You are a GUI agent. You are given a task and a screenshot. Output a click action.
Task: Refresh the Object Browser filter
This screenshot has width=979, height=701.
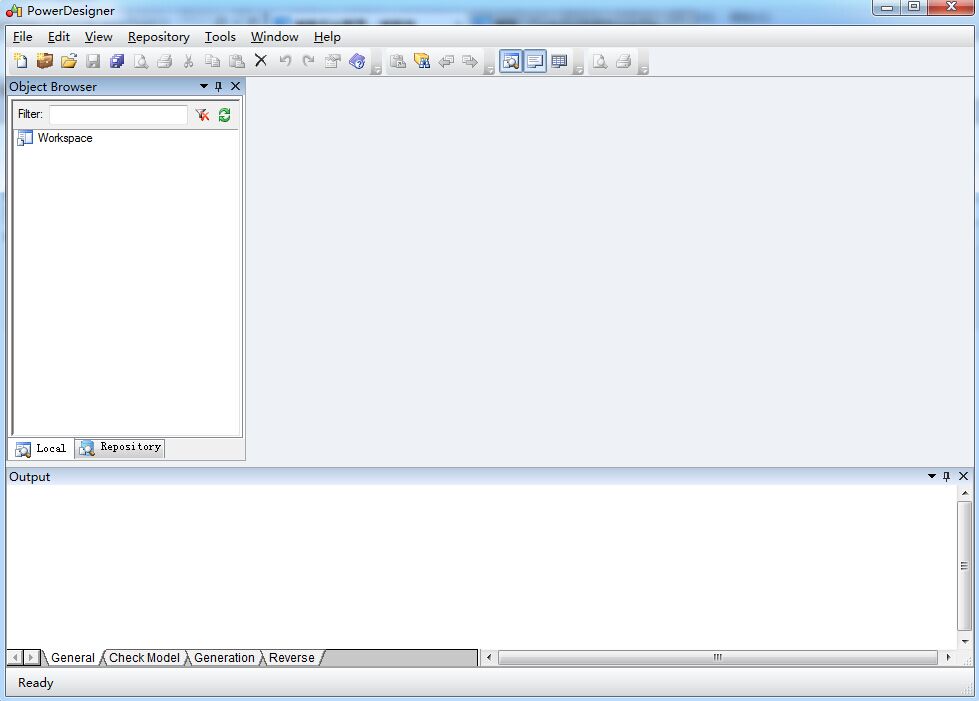click(x=225, y=115)
